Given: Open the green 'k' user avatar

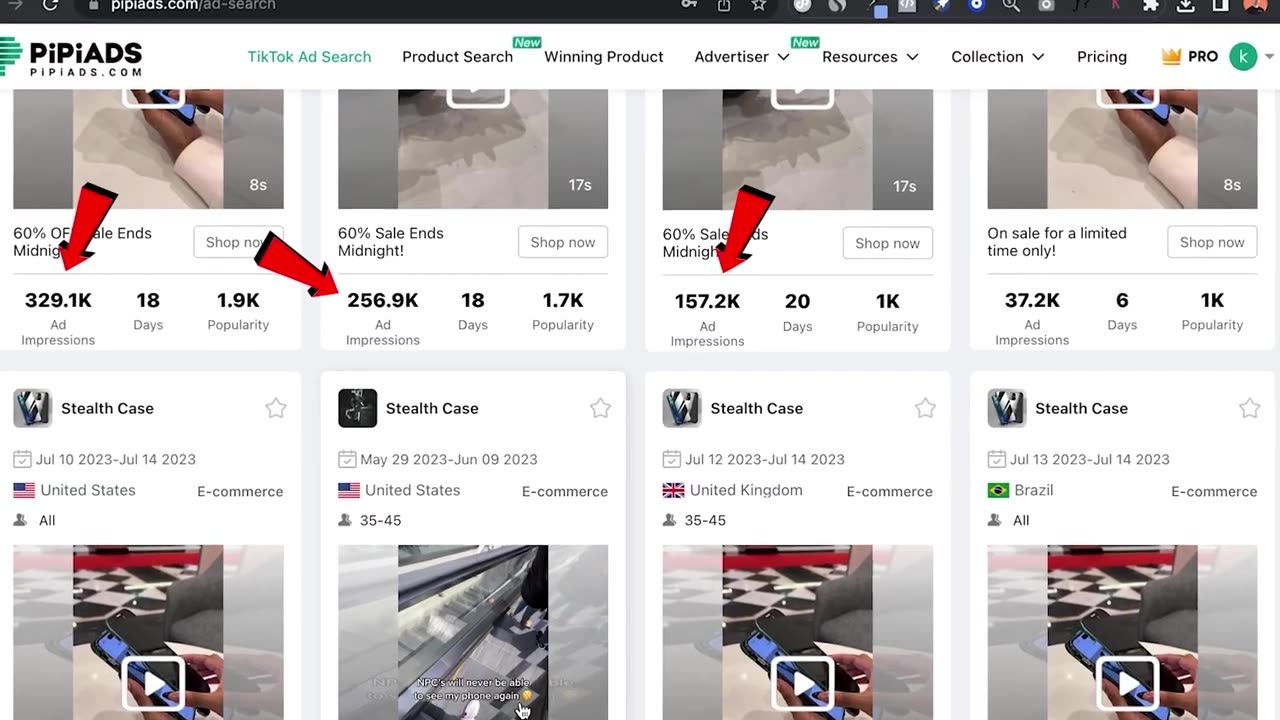Looking at the screenshot, I should click(x=1243, y=56).
